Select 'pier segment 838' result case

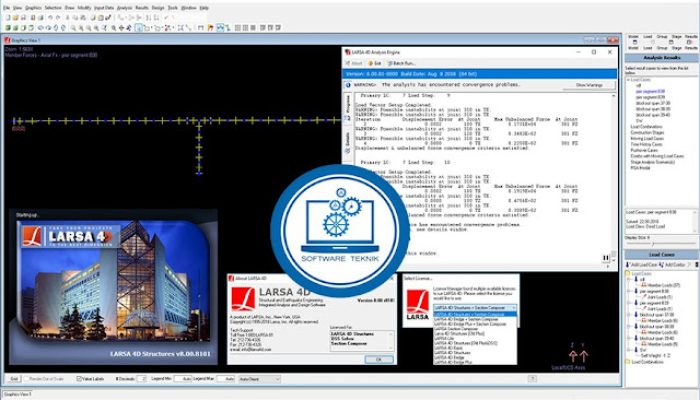point(650,92)
